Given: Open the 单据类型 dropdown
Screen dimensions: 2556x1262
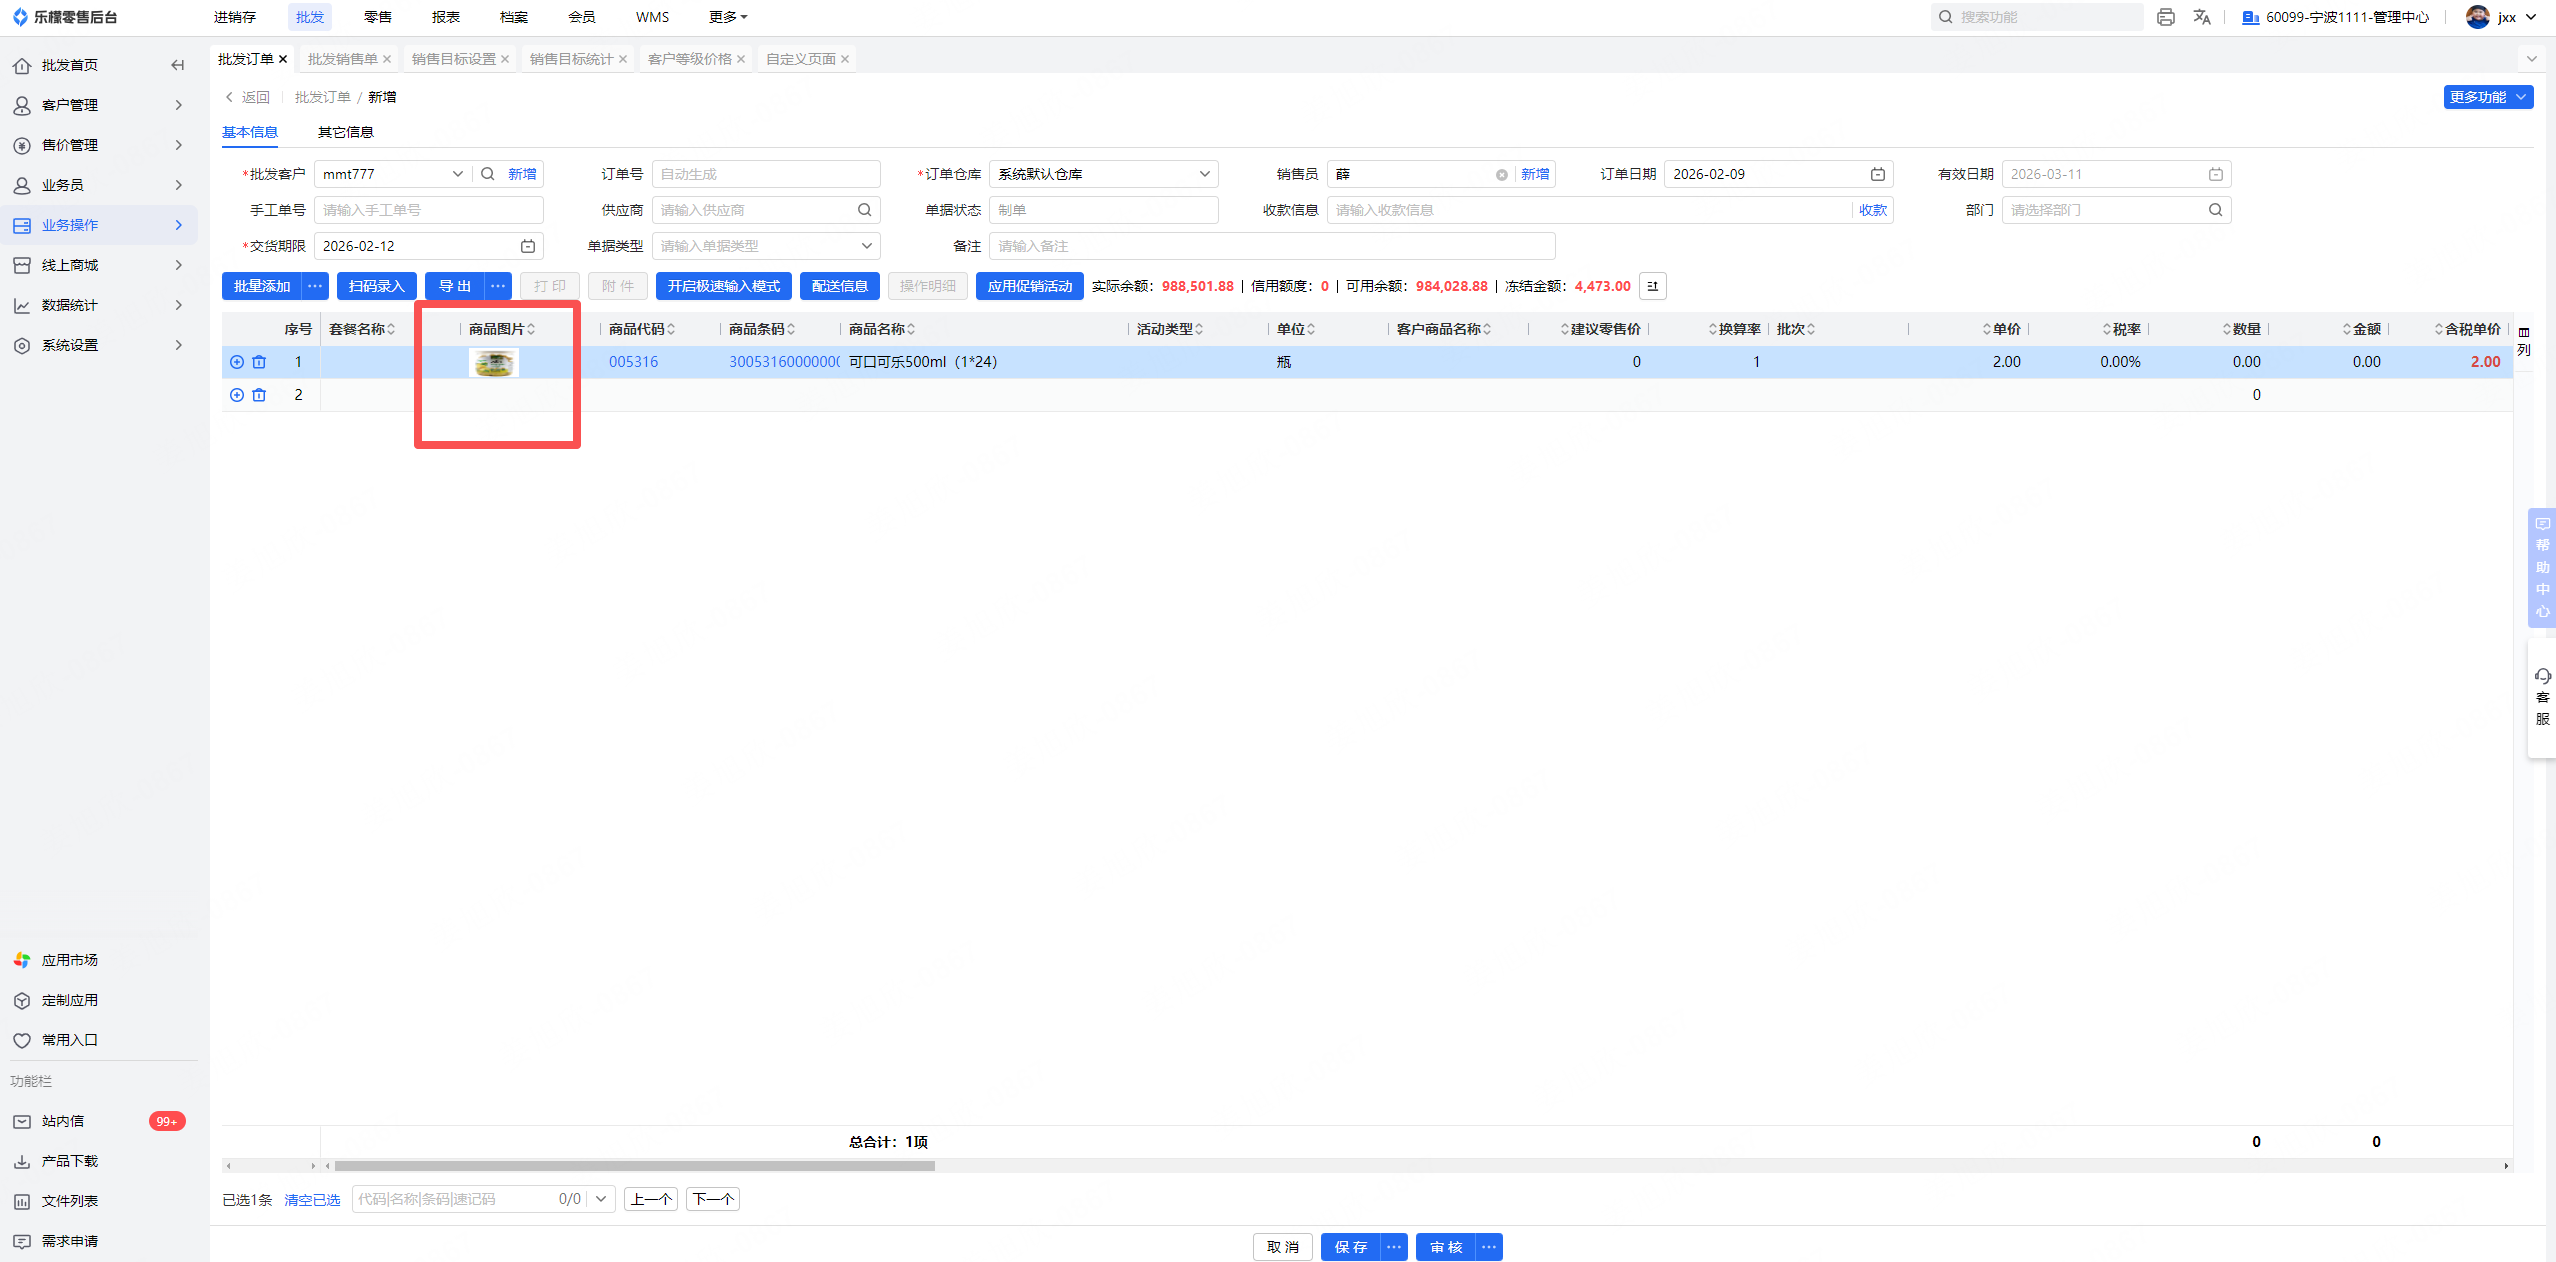Looking at the screenshot, I should pos(765,246).
